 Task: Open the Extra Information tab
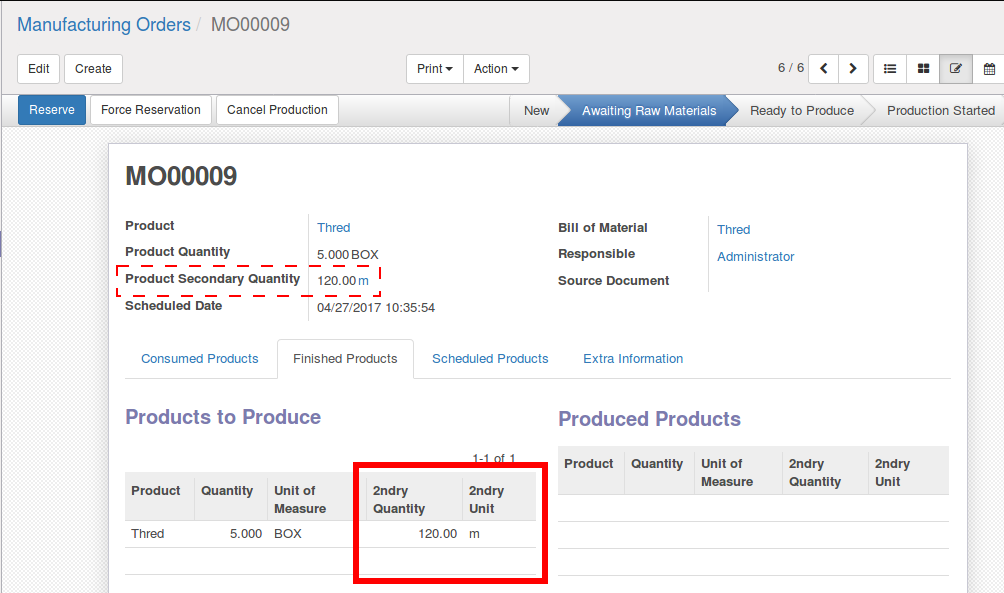pos(633,359)
